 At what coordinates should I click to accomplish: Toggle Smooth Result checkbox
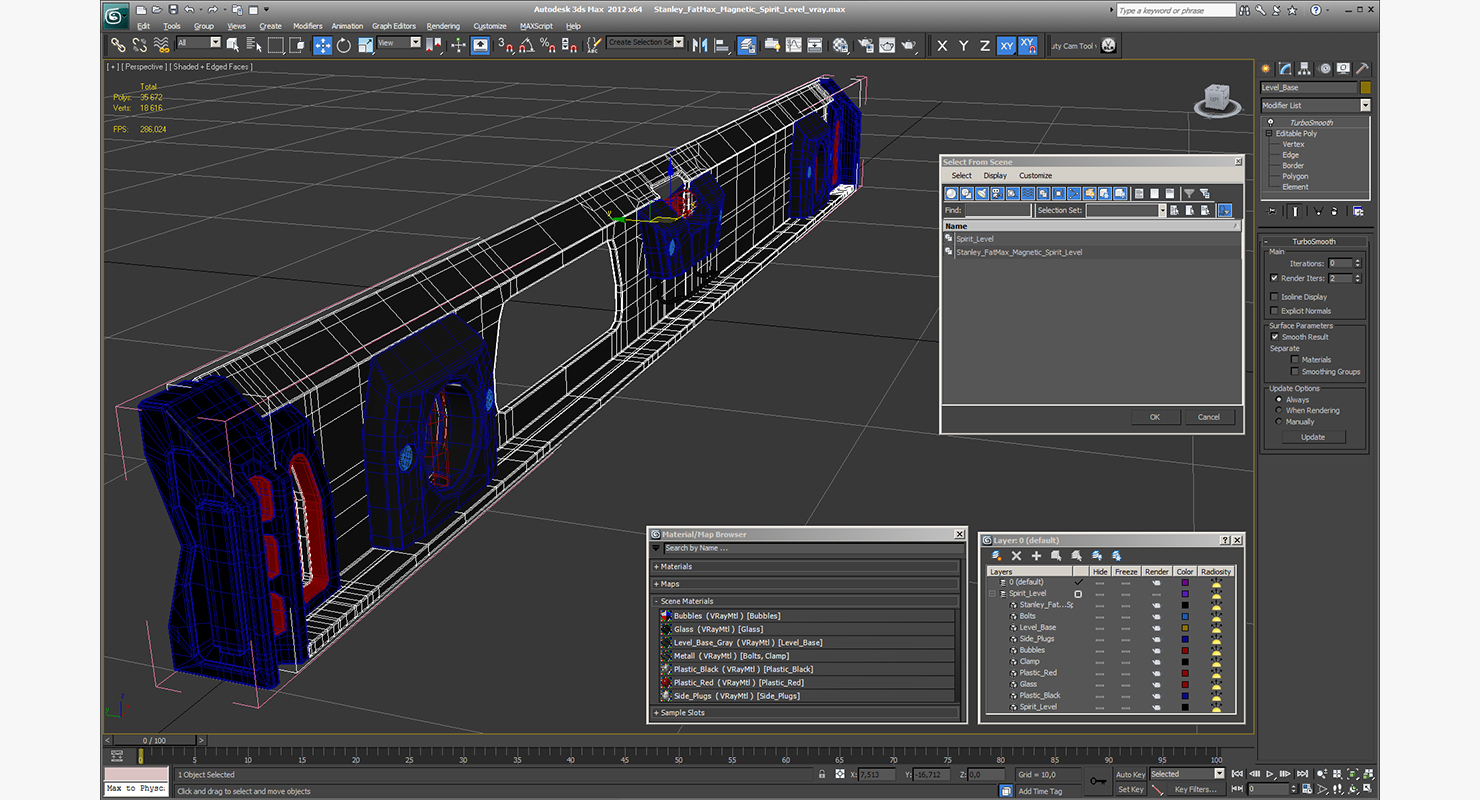[1274, 337]
